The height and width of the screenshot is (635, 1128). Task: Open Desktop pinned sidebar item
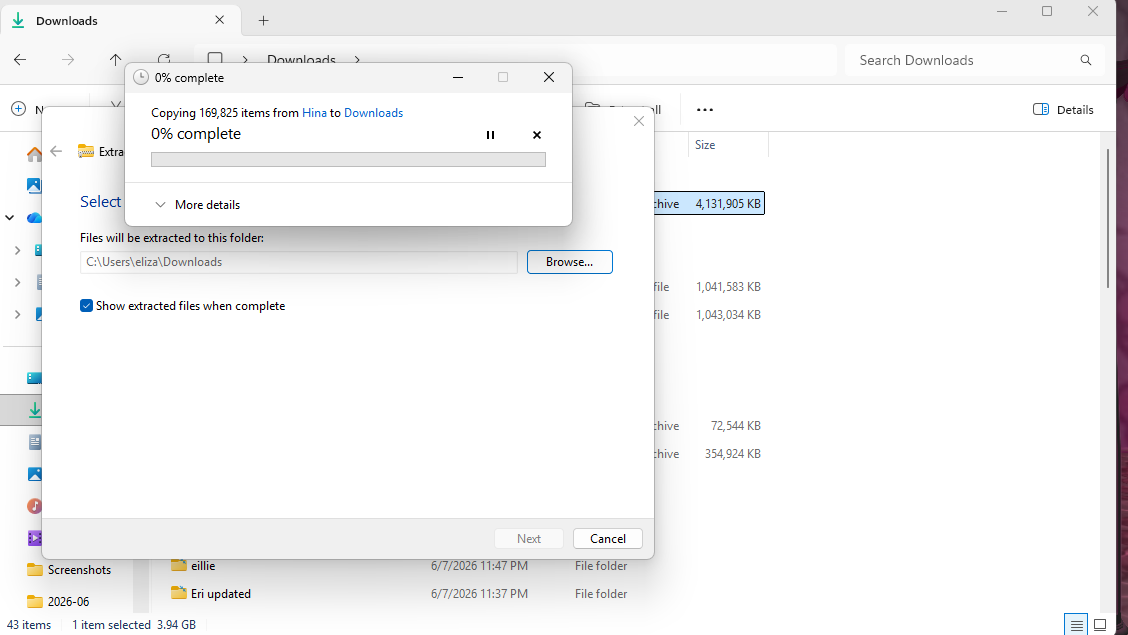tap(34, 378)
